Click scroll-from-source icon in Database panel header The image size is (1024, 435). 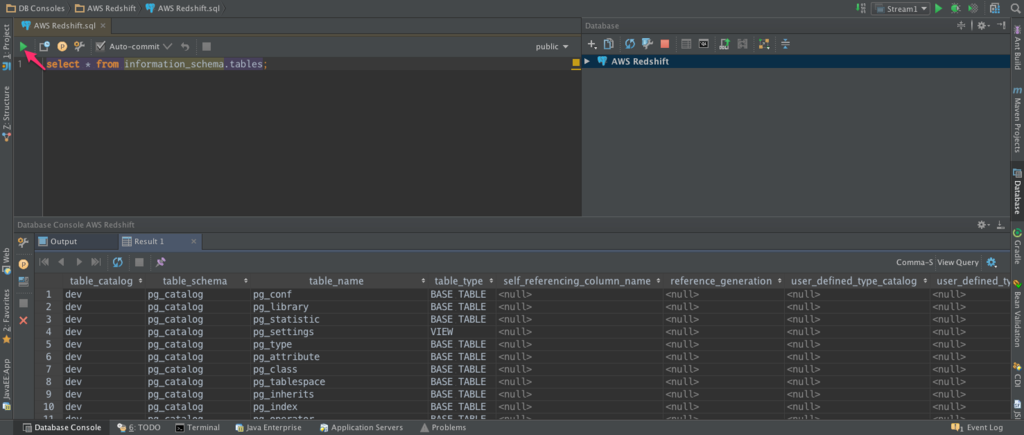pos(961,25)
